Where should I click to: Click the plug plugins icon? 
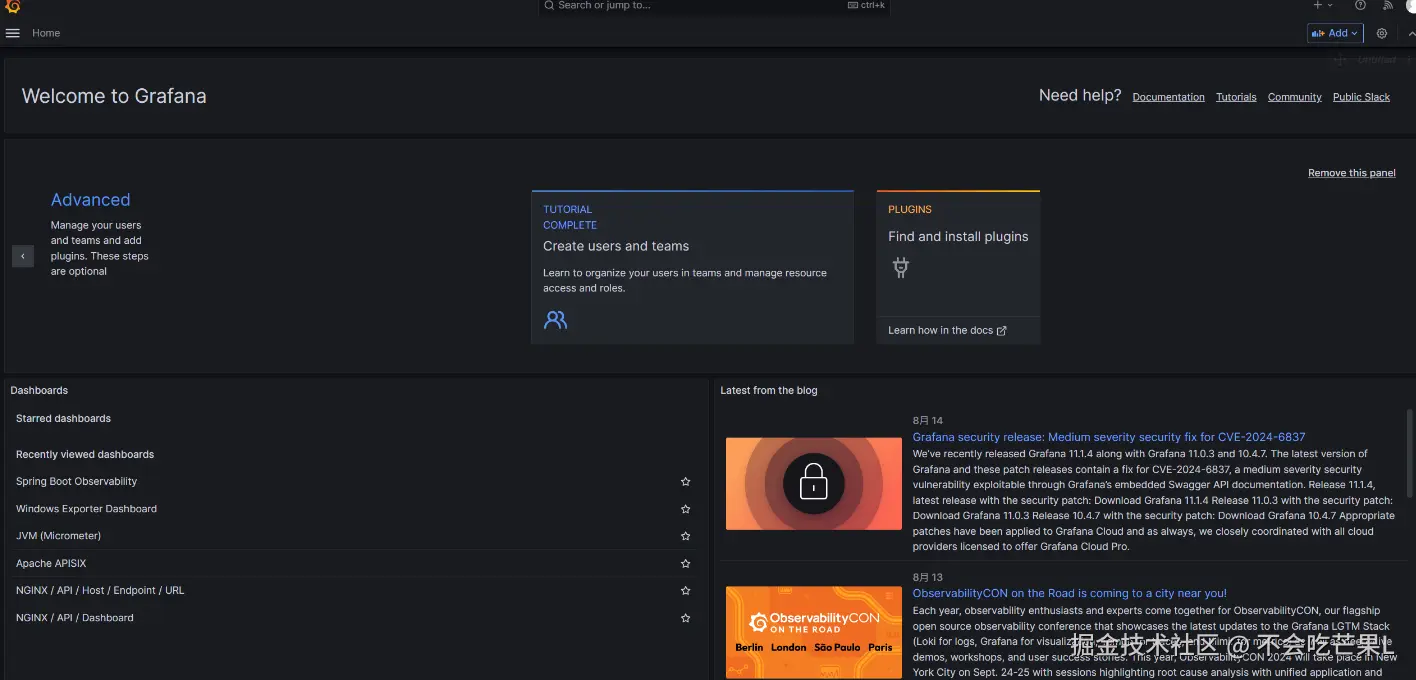[901, 267]
